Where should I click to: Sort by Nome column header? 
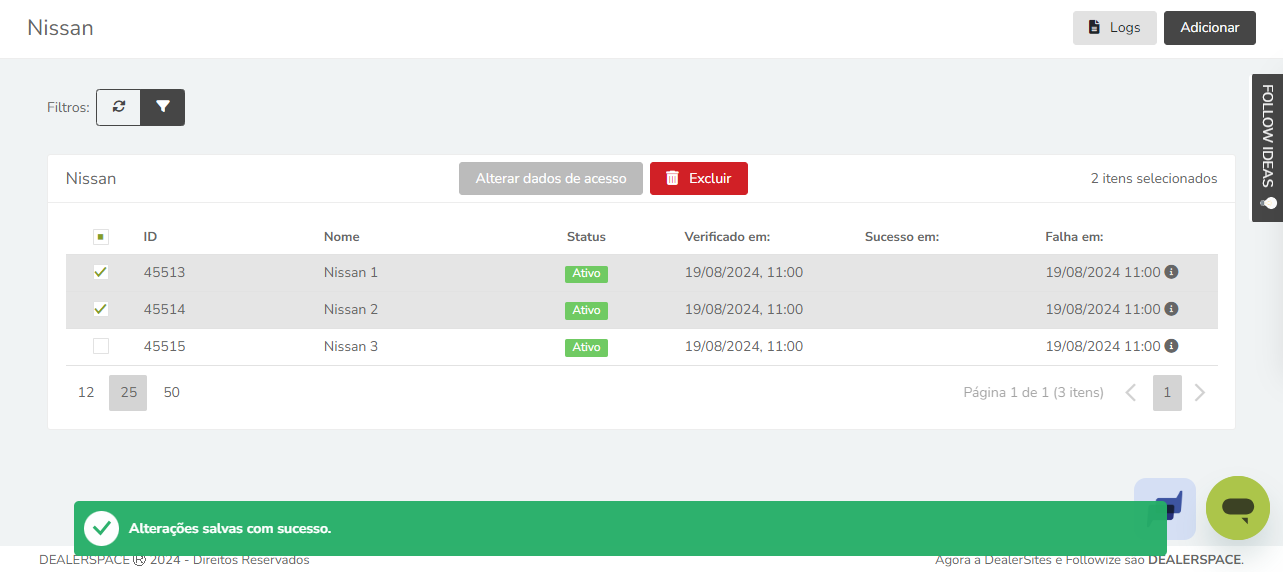[342, 237]
